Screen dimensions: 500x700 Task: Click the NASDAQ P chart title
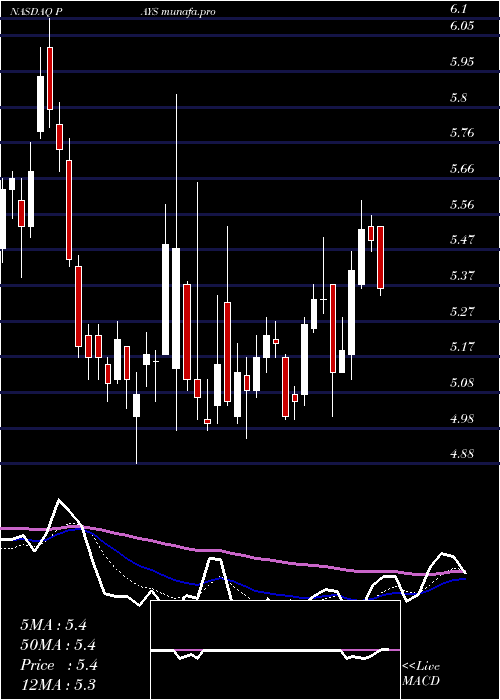(37, 12)
